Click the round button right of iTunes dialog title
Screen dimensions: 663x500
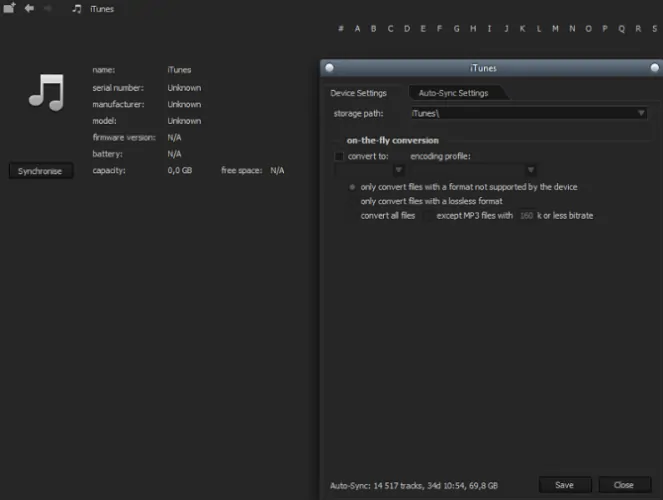[655, 68]
